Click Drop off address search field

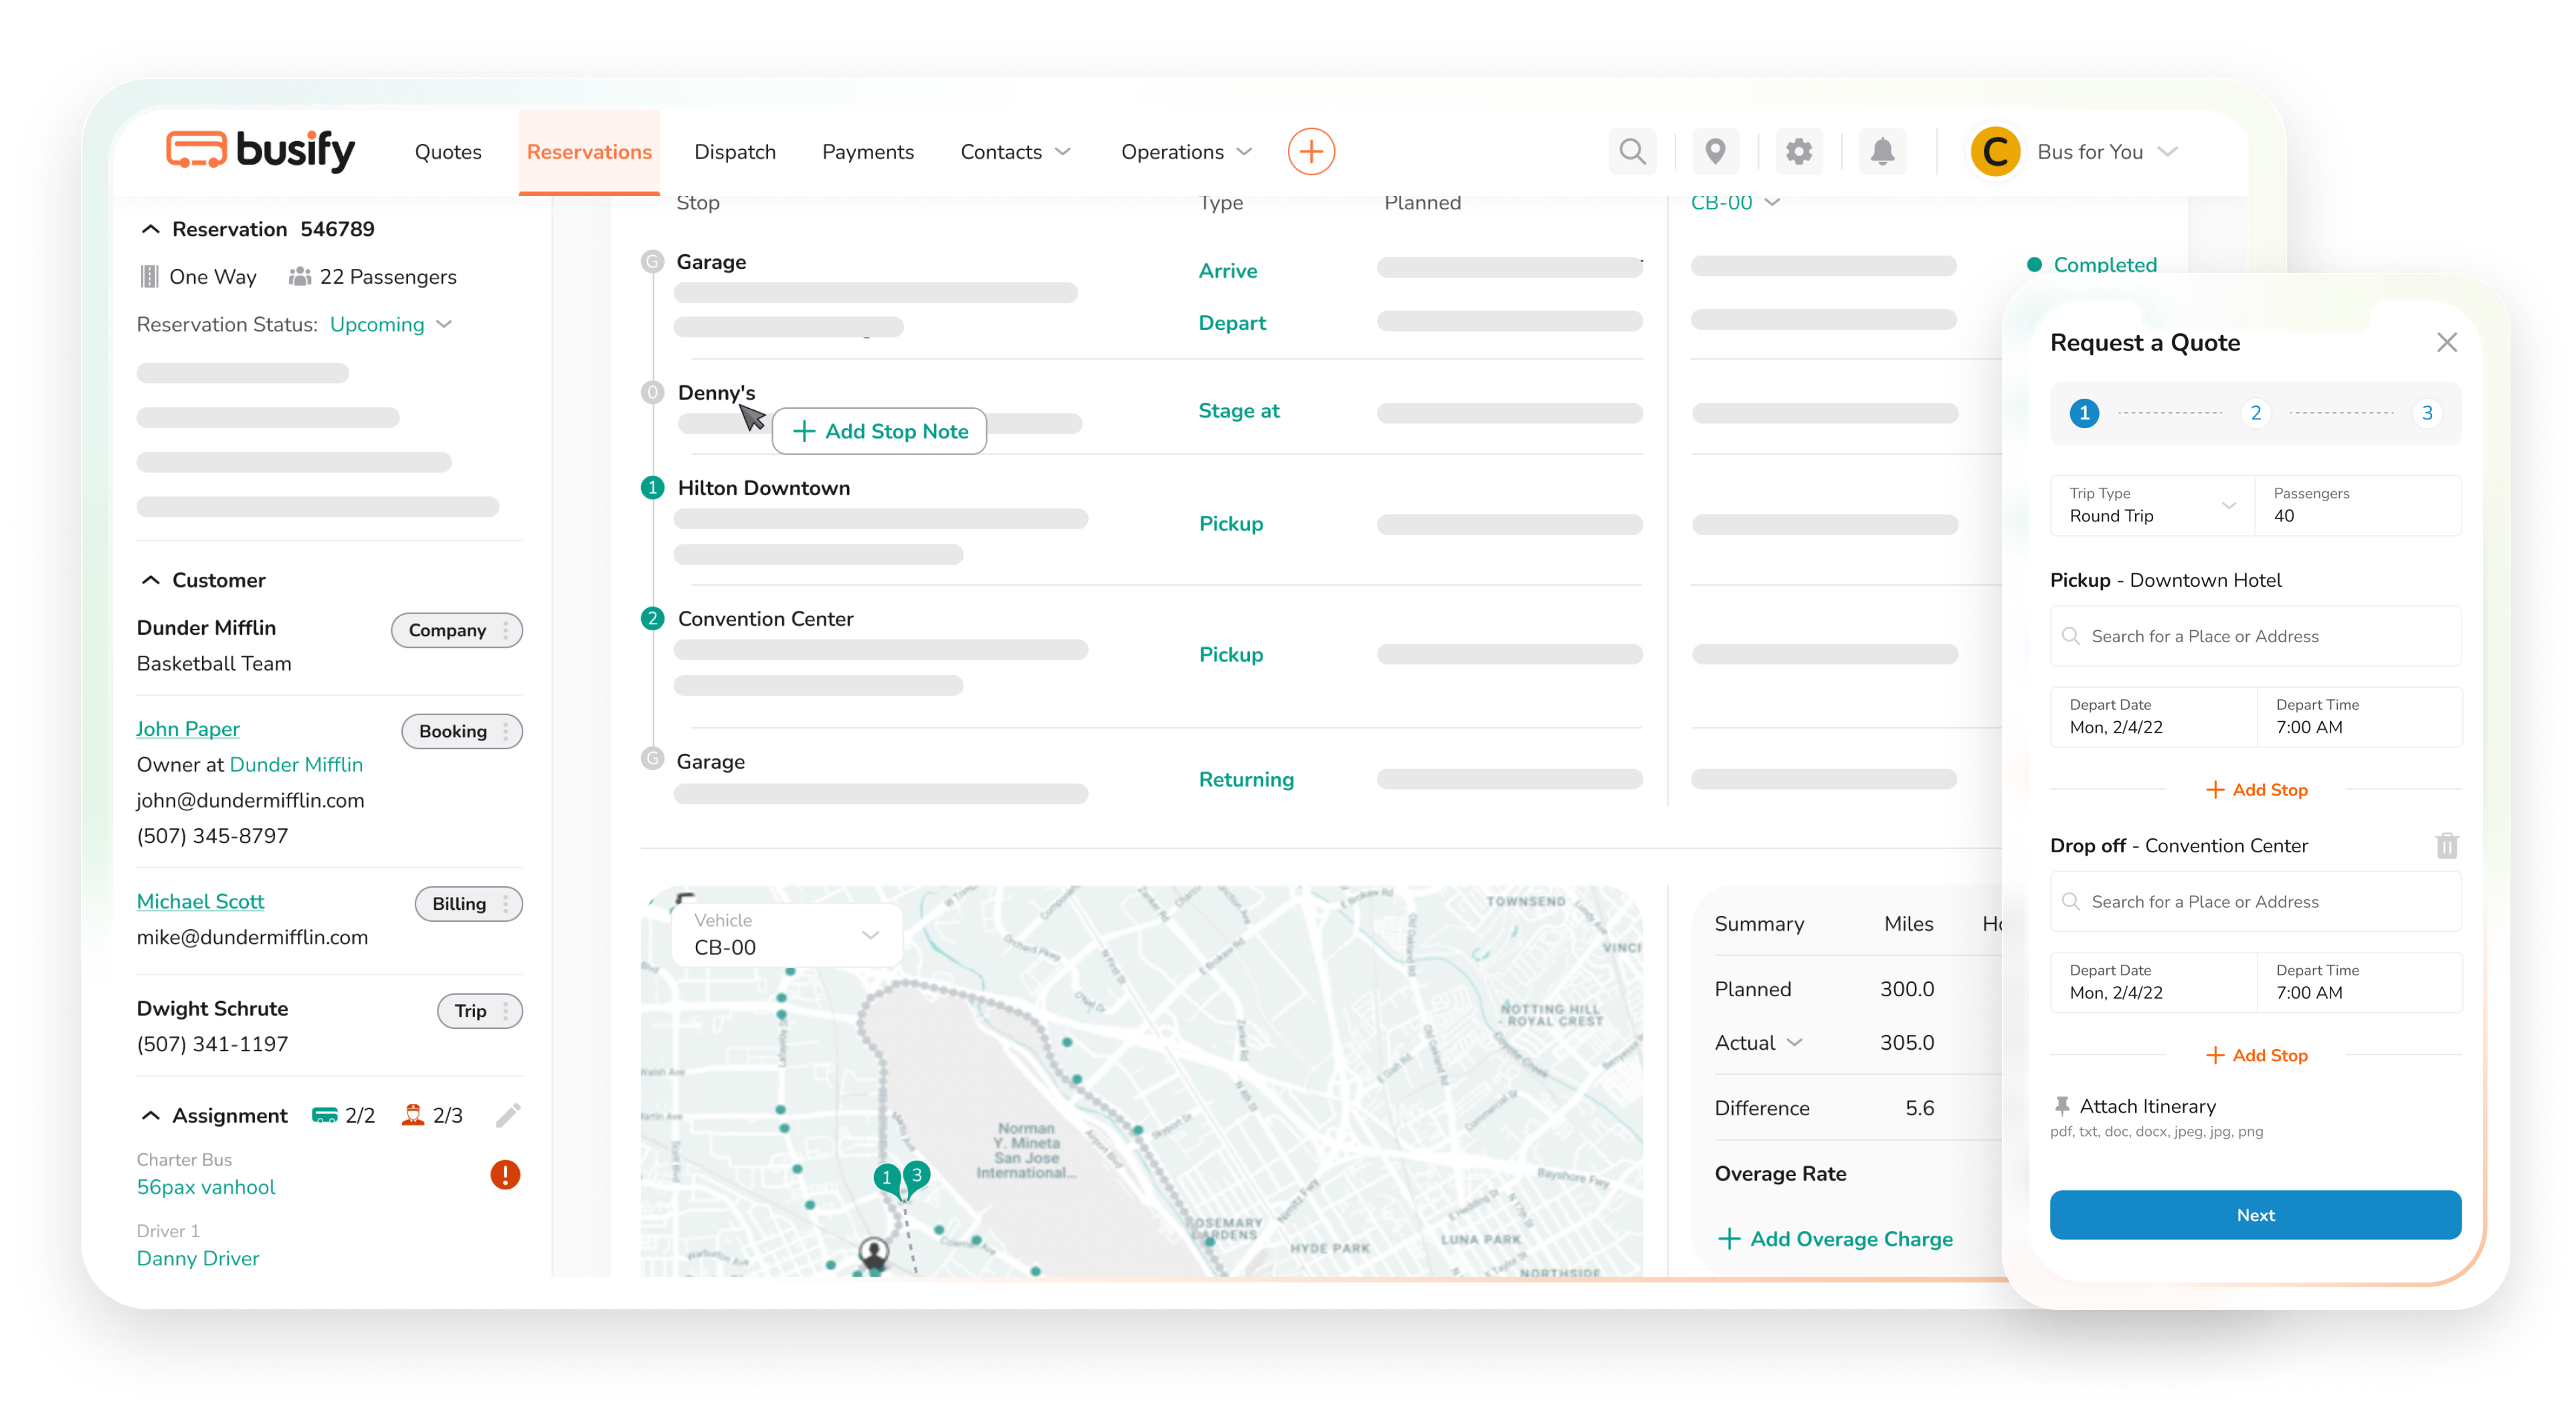pyautogui.click(x=2255, y=901)
